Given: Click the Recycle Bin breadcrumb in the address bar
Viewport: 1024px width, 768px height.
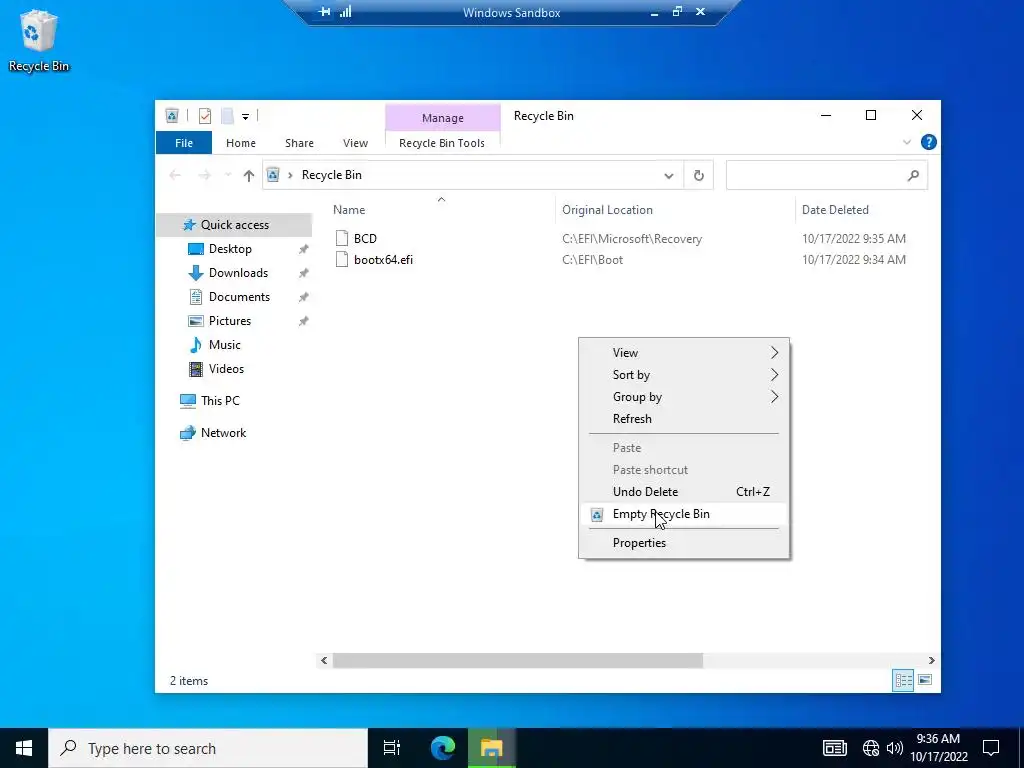Looking at the screenshot, I should [331, 175].
